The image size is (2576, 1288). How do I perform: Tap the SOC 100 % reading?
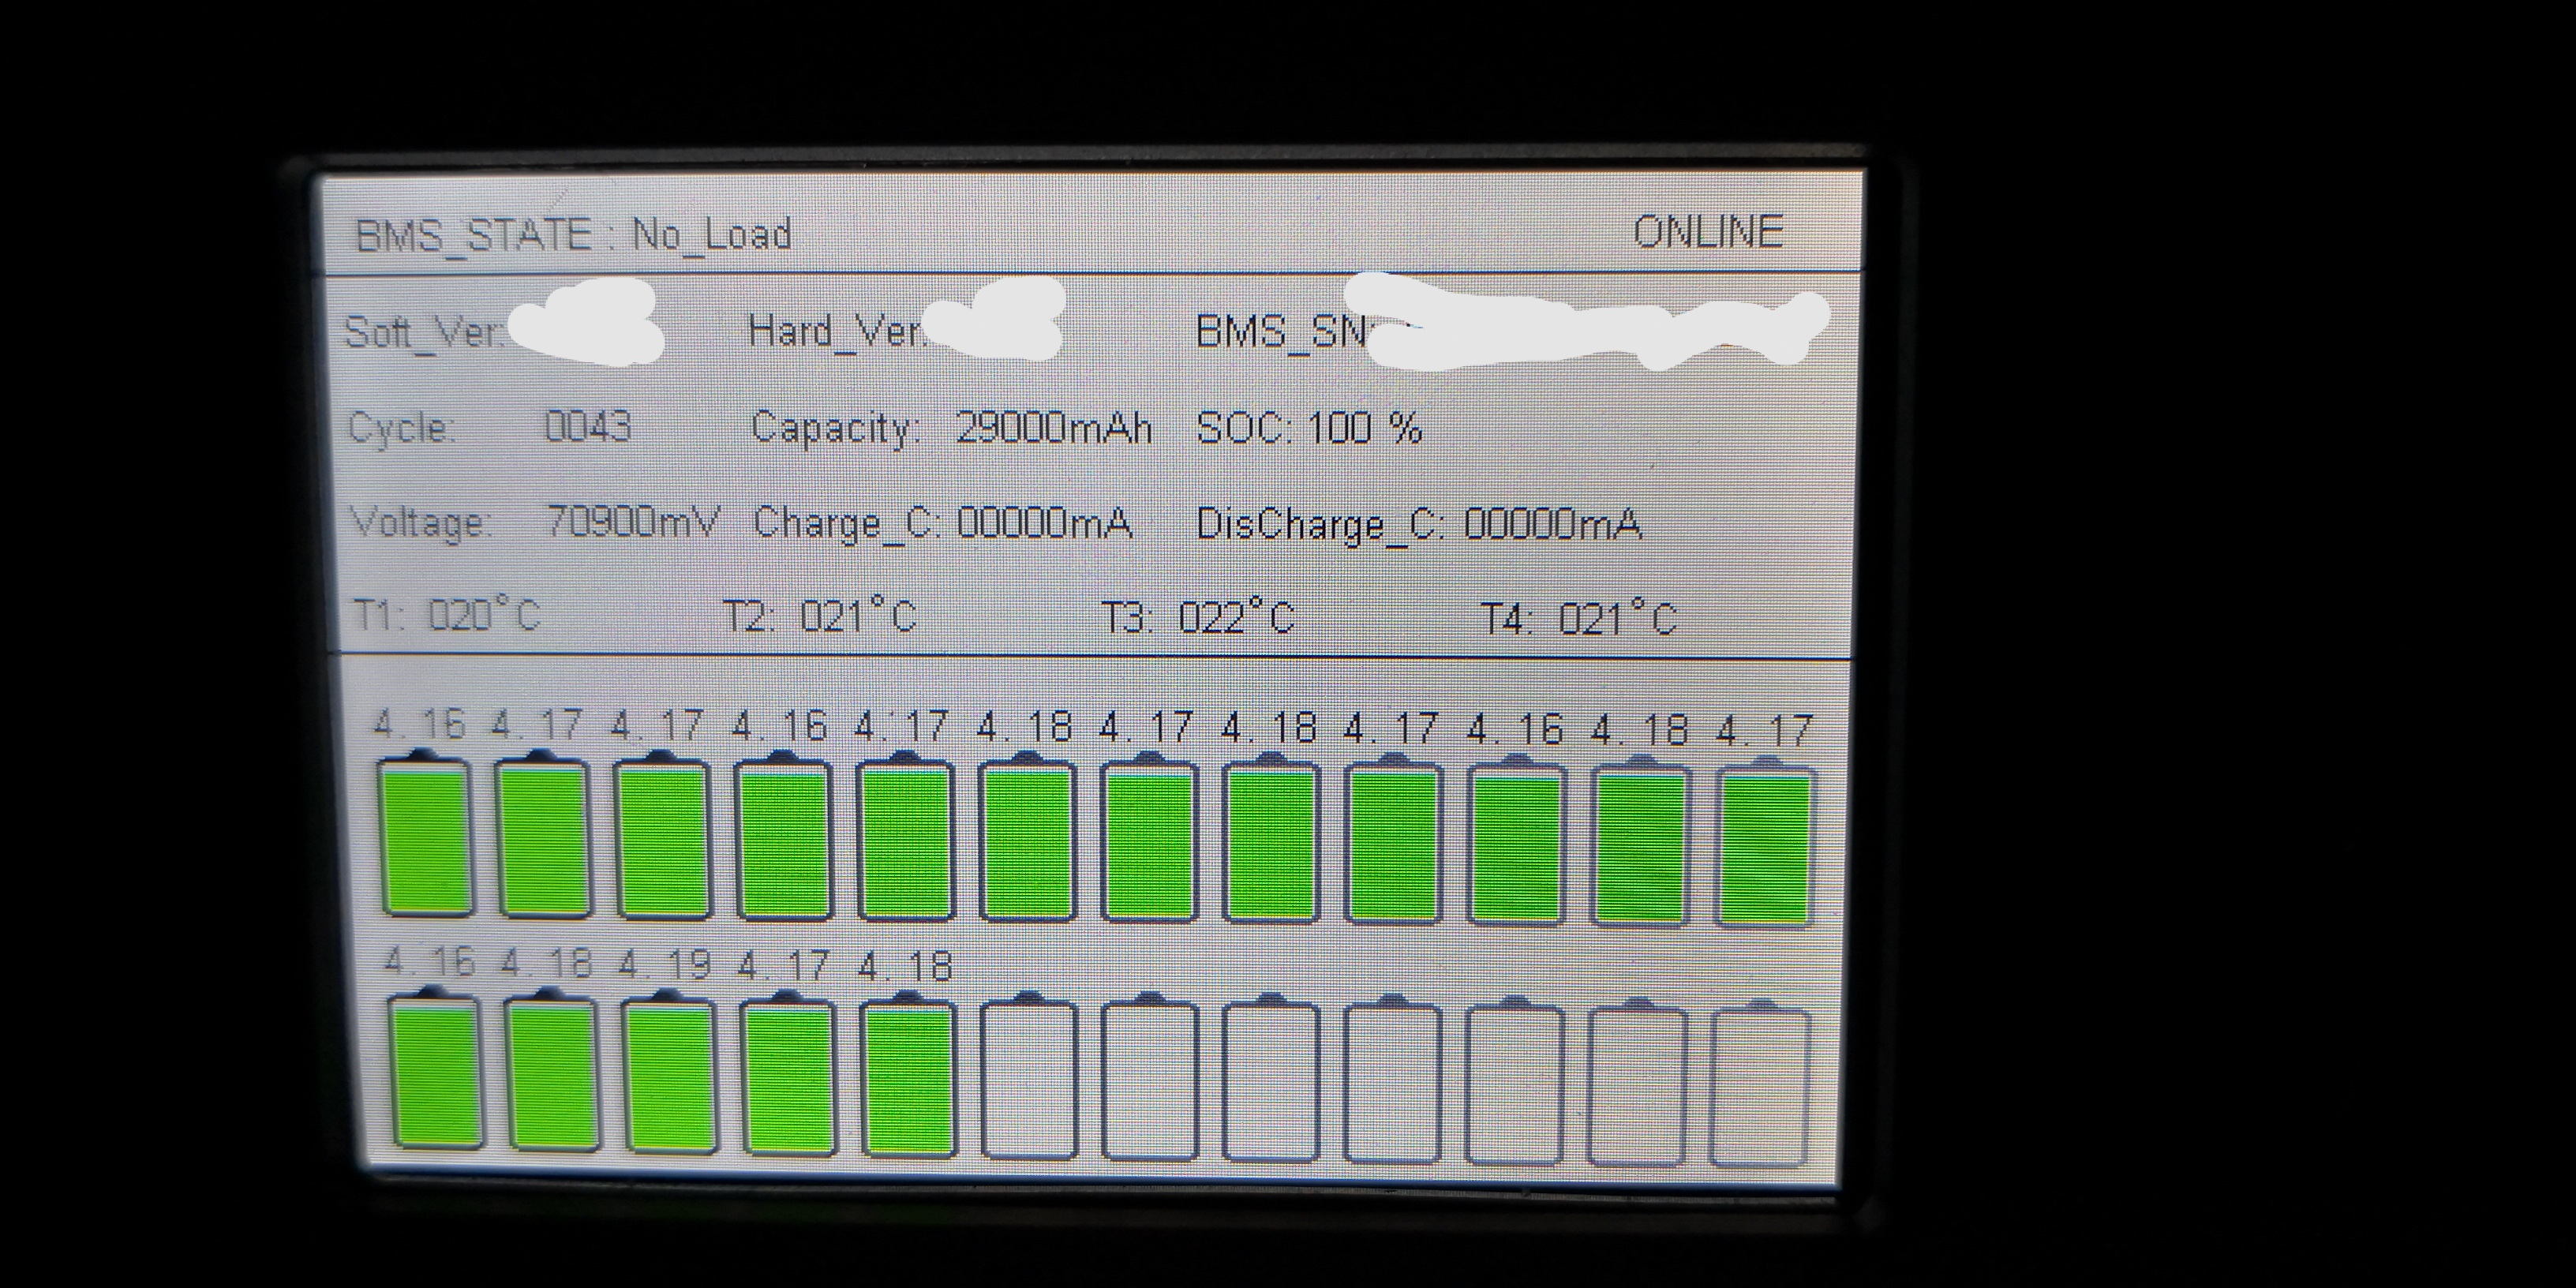[1309, 428]
